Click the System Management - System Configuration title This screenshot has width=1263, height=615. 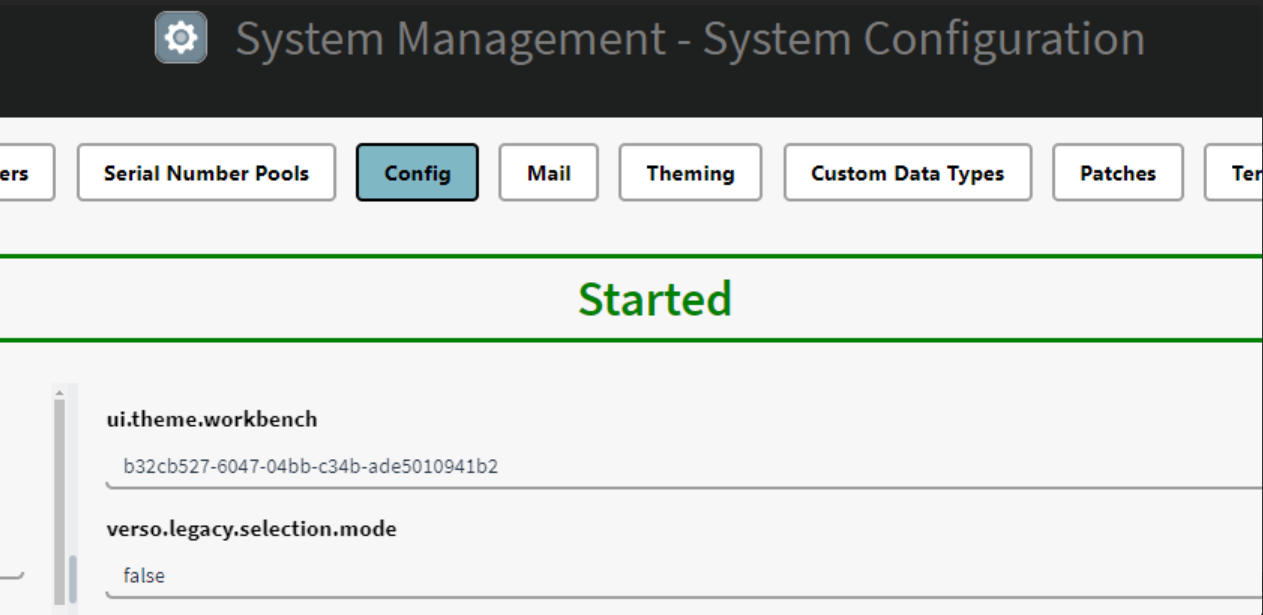click(690, 39)
